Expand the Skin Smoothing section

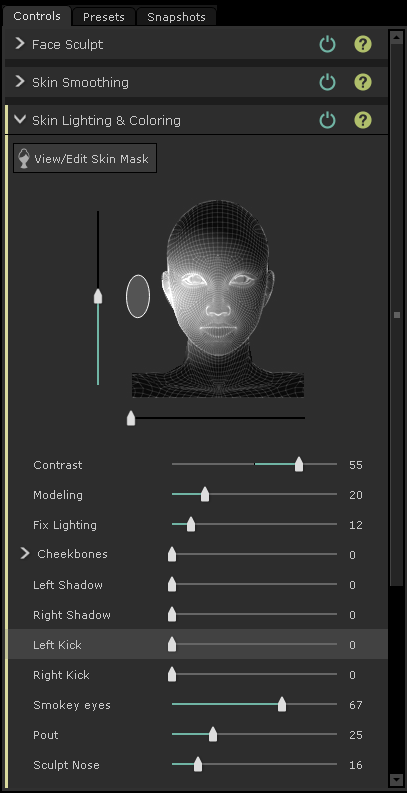click(20, 81)
